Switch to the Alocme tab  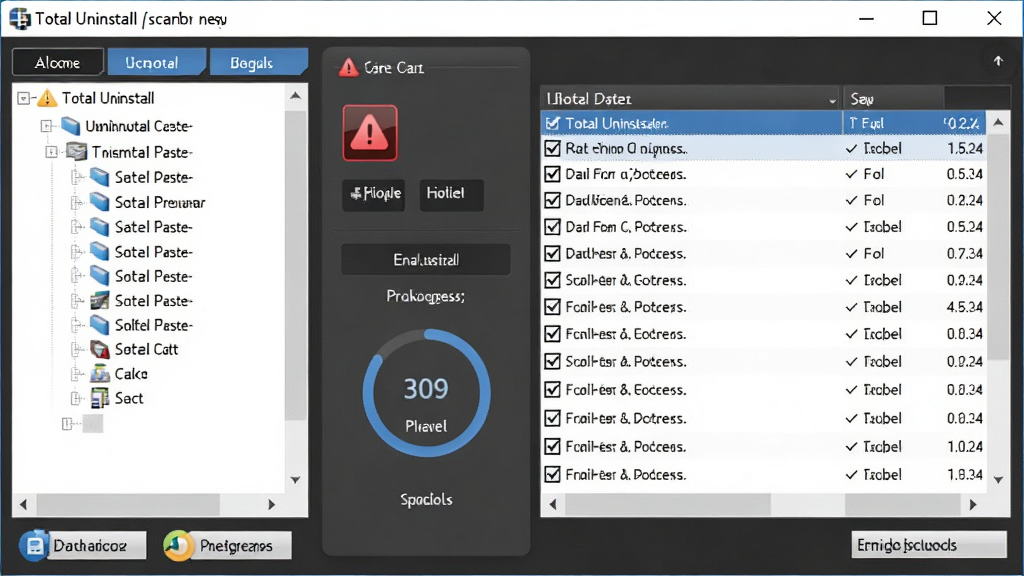(x=57, y=63)
